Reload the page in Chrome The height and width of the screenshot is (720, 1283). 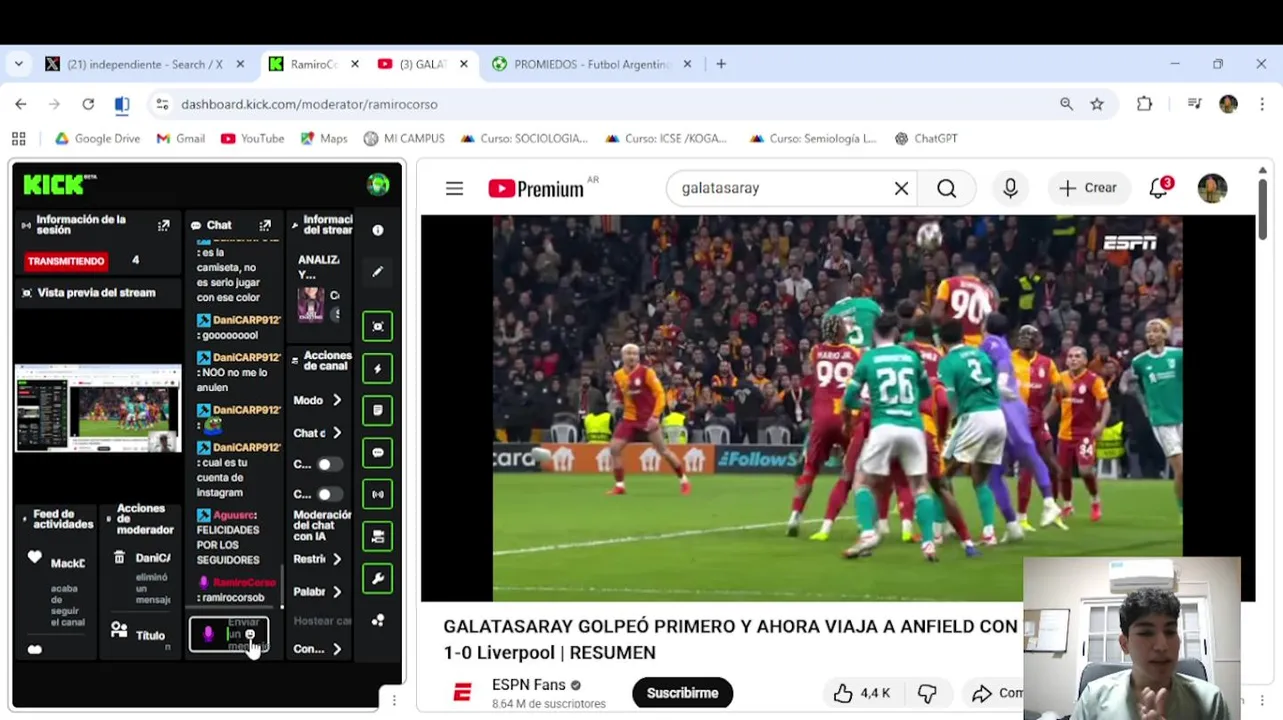click(x=88, y=104)
